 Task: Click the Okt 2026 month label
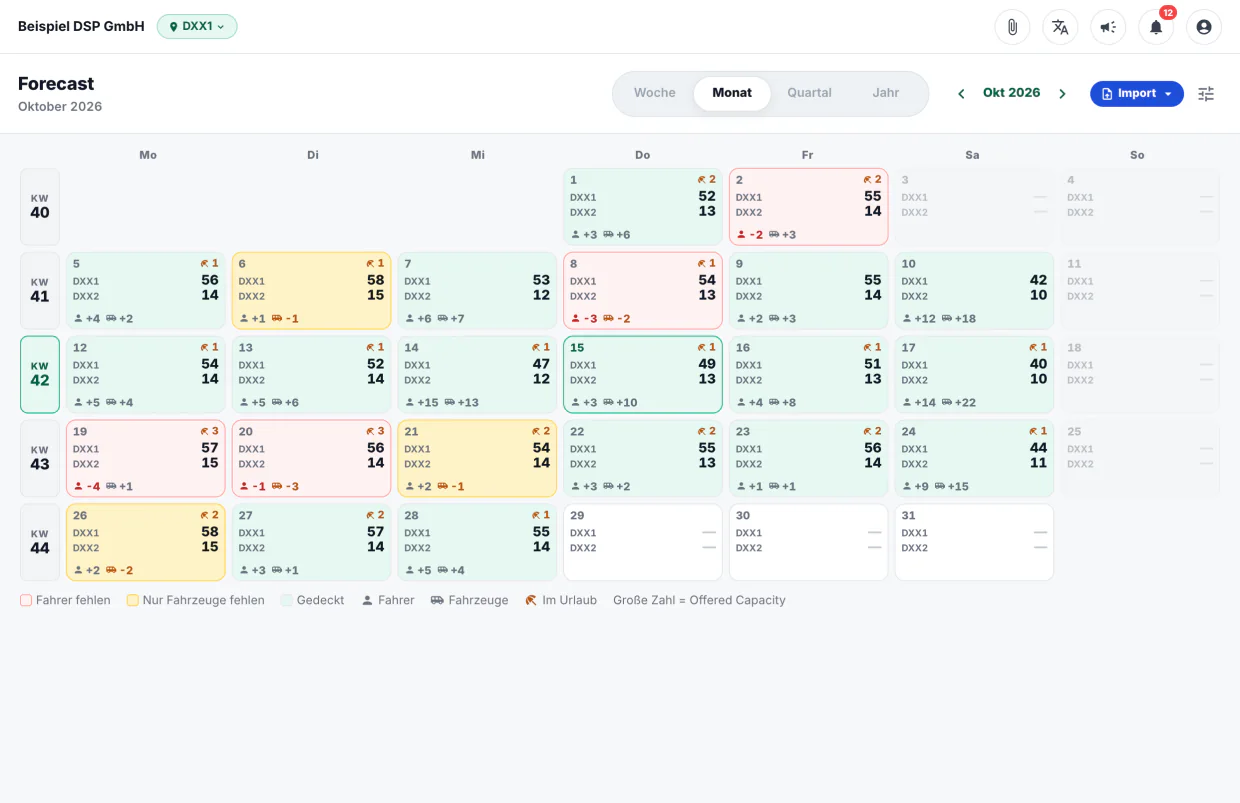point(1011,93)
